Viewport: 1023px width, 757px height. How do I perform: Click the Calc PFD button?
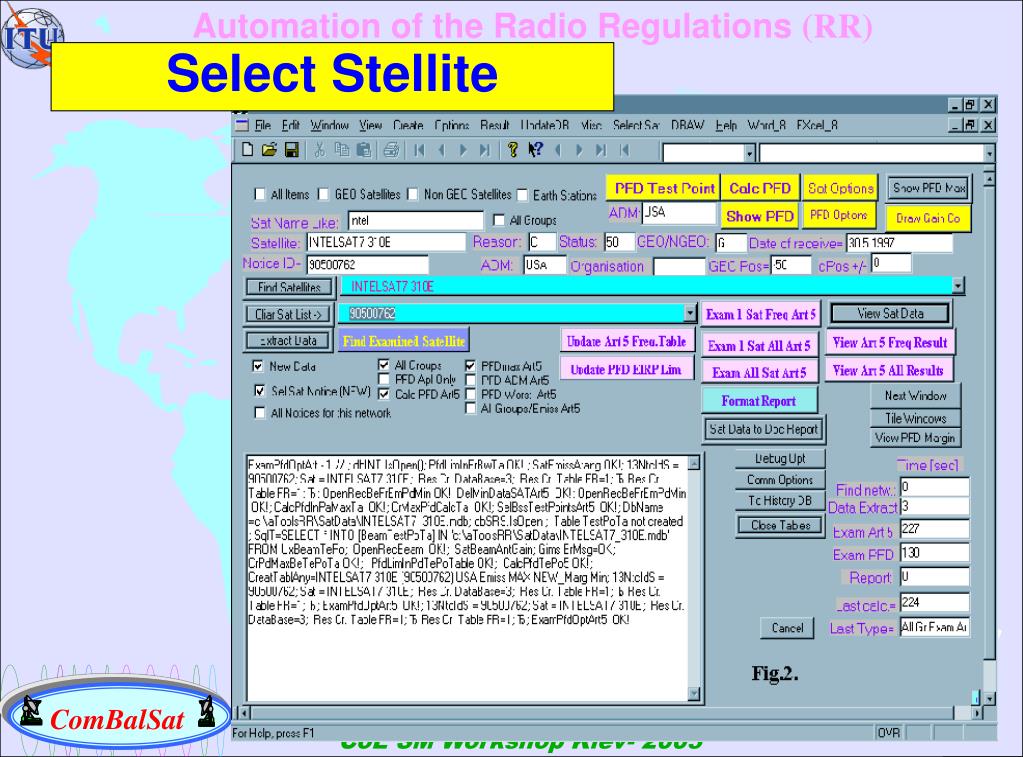tap(759, 189)
